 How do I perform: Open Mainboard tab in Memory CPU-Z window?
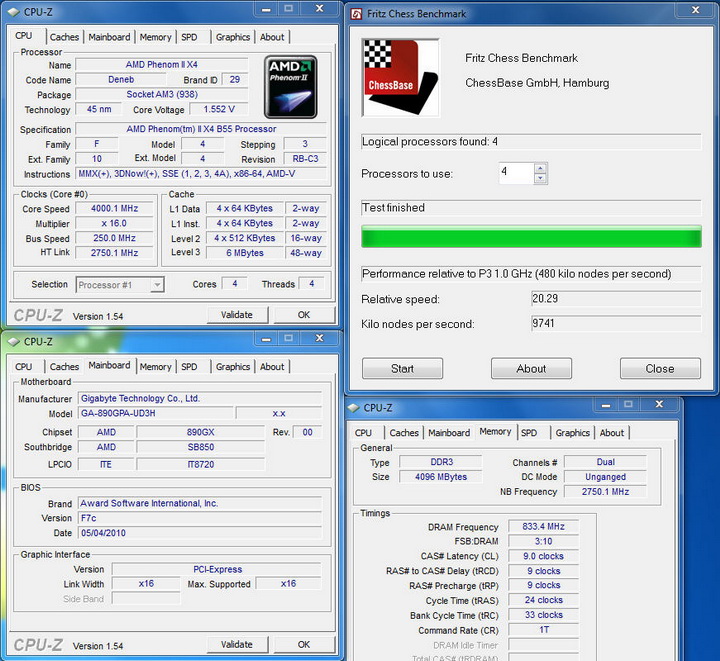pyautogui.click(x=449, y=433)
